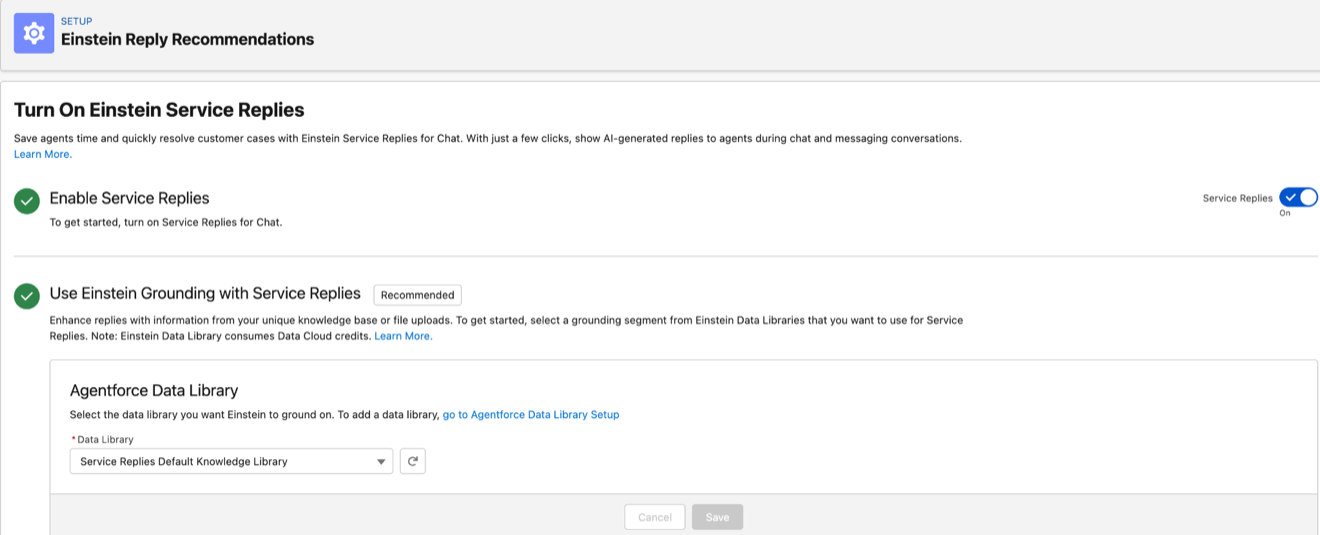Click the Save button
This screenshot has height=535, width=1320.
tap(717, 517)
